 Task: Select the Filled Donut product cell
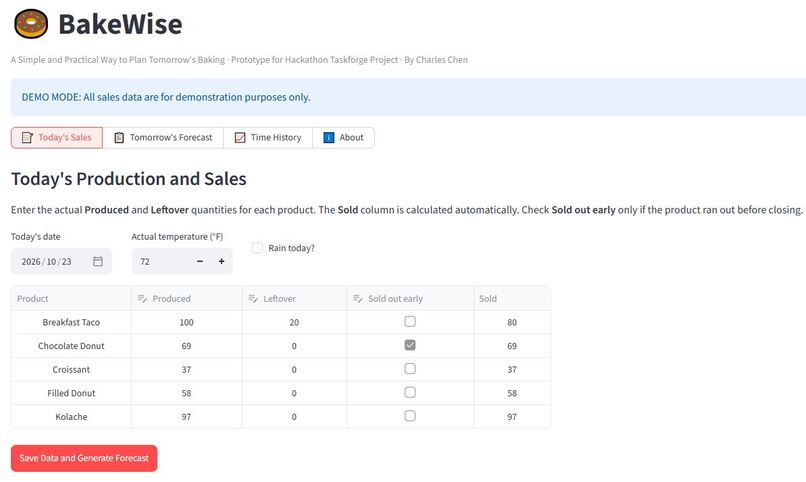[x=71, y=393]
